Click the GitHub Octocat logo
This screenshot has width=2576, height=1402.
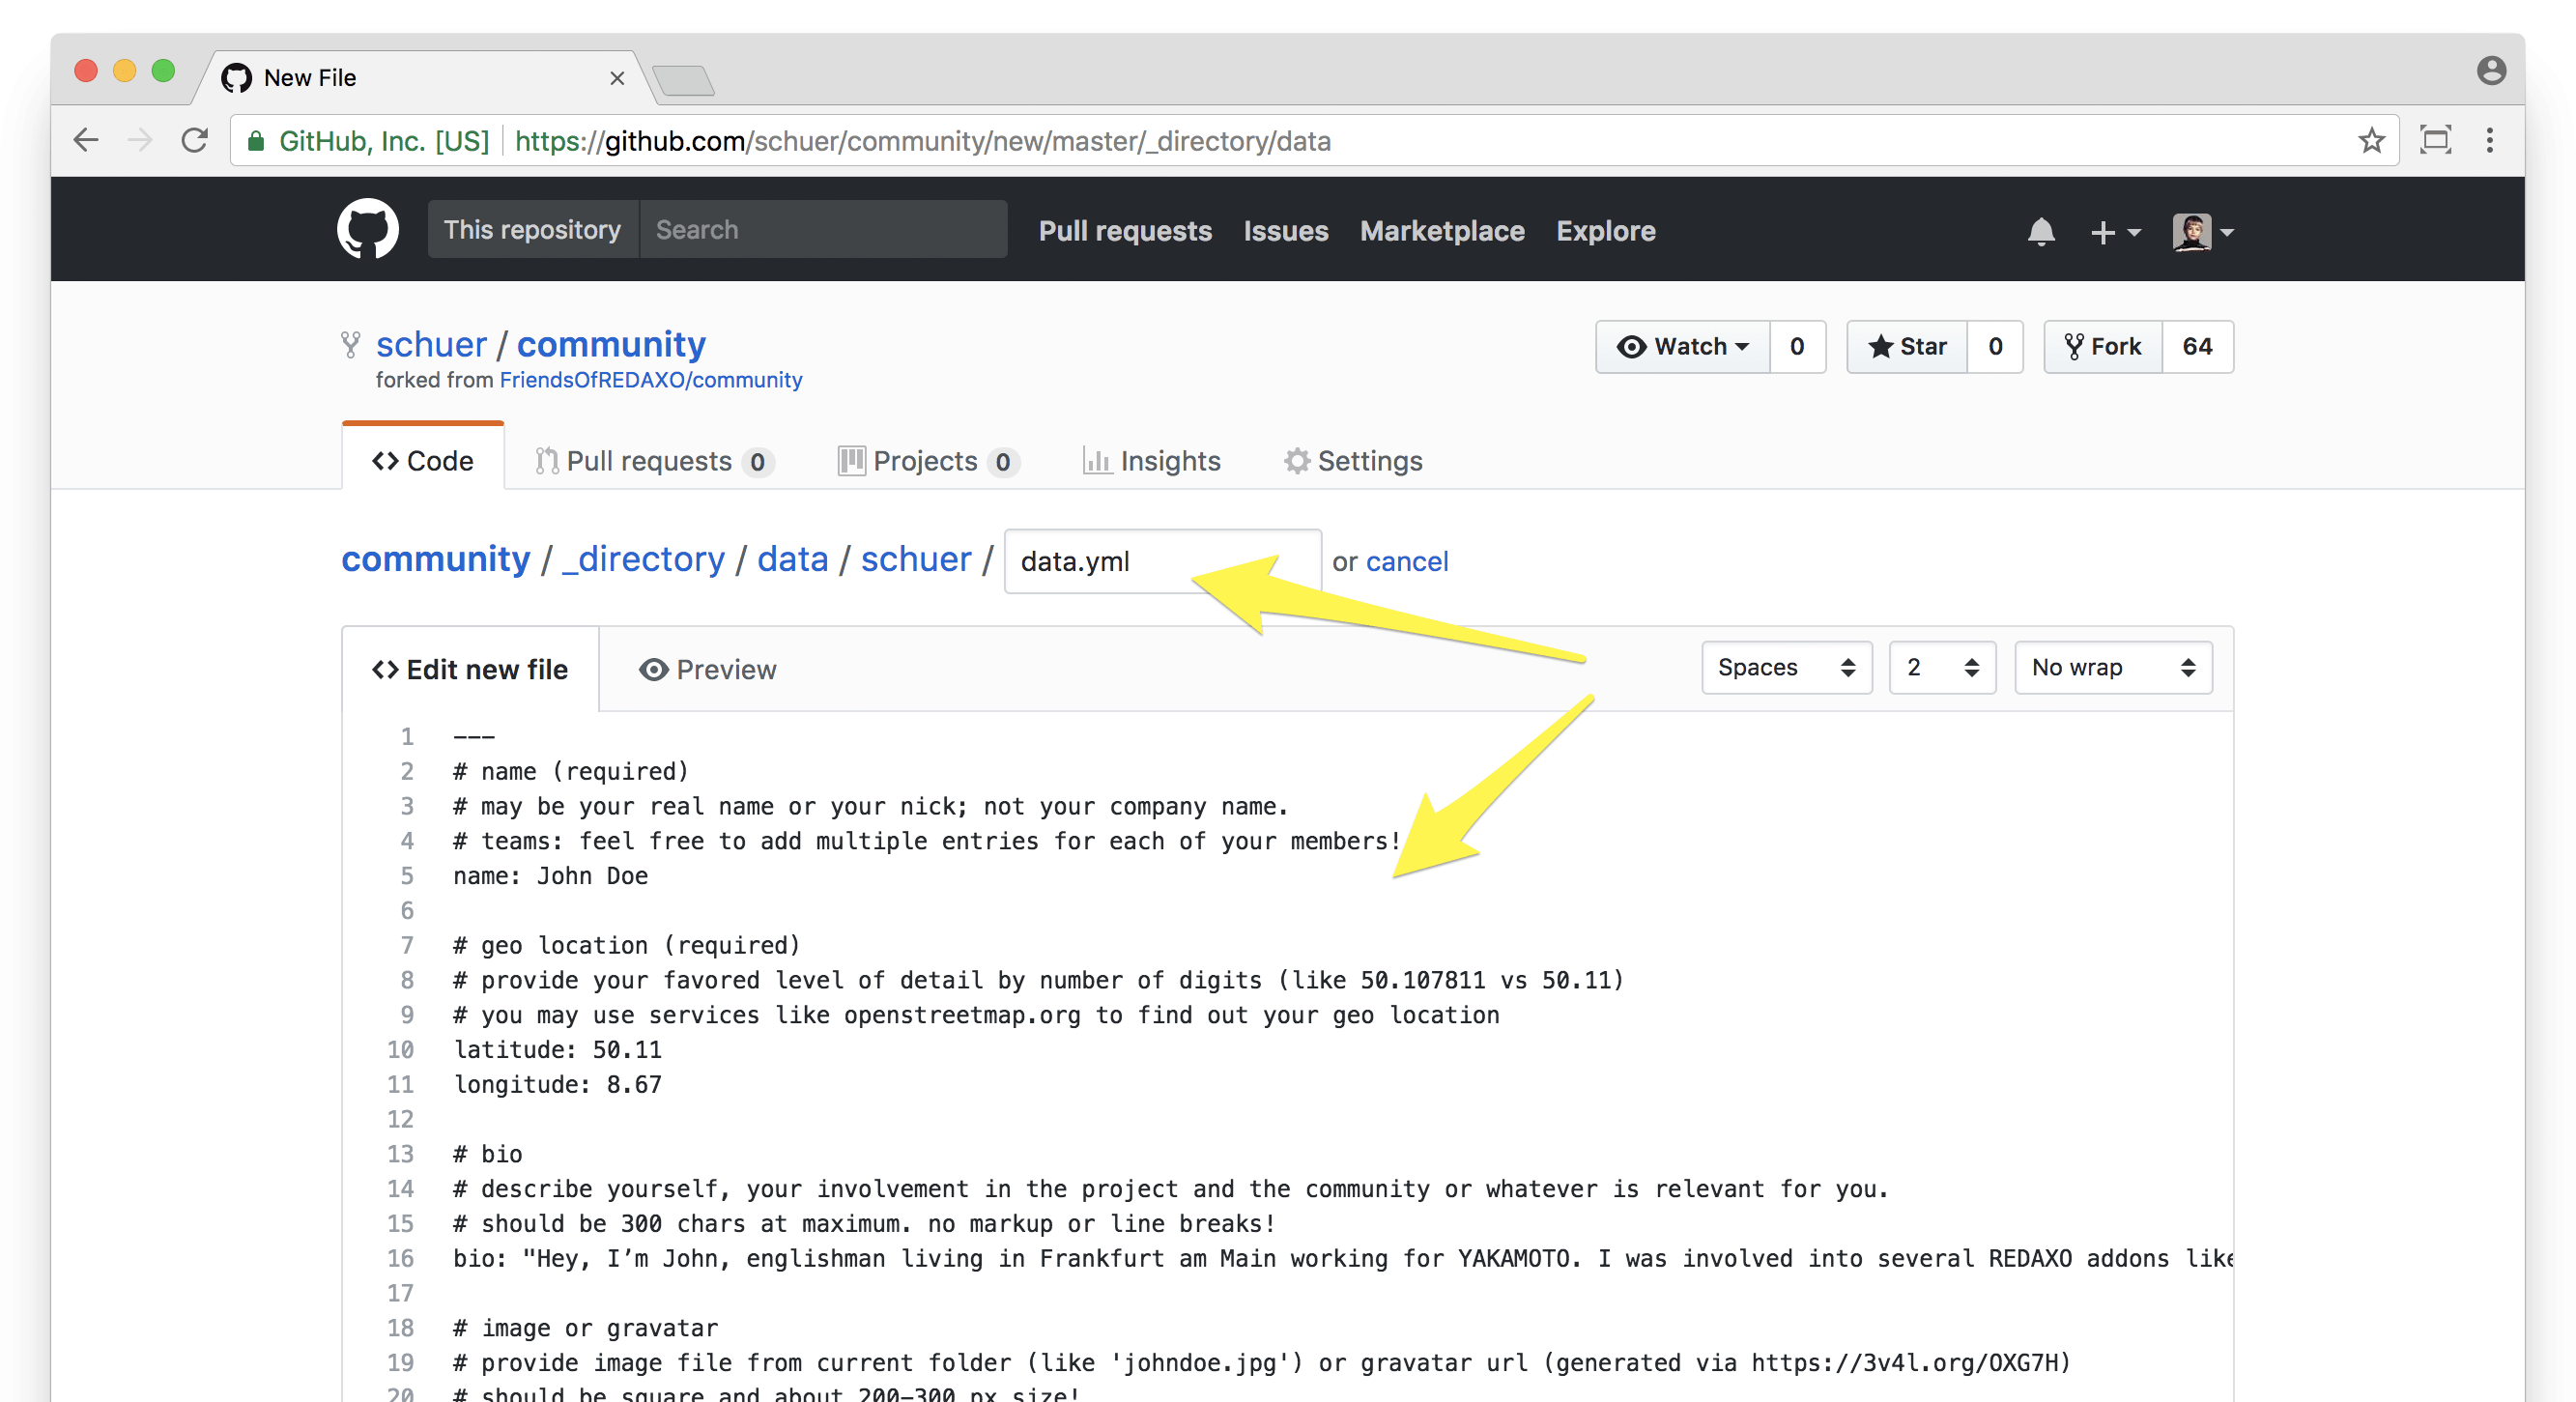tap(367, 229)
